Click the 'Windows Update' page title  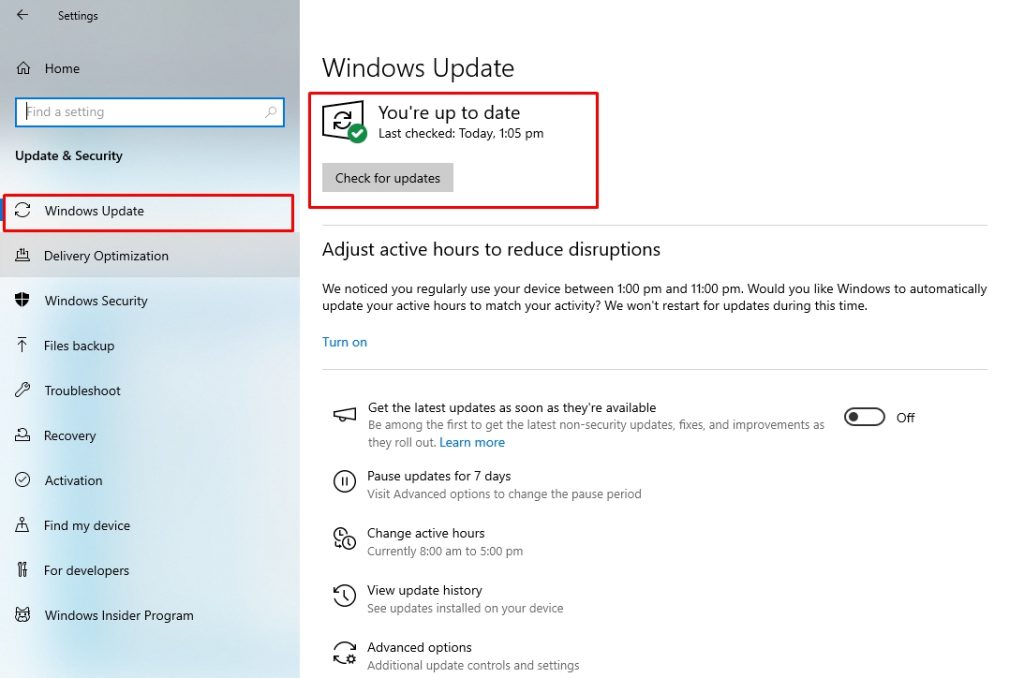tap(418, 68)
